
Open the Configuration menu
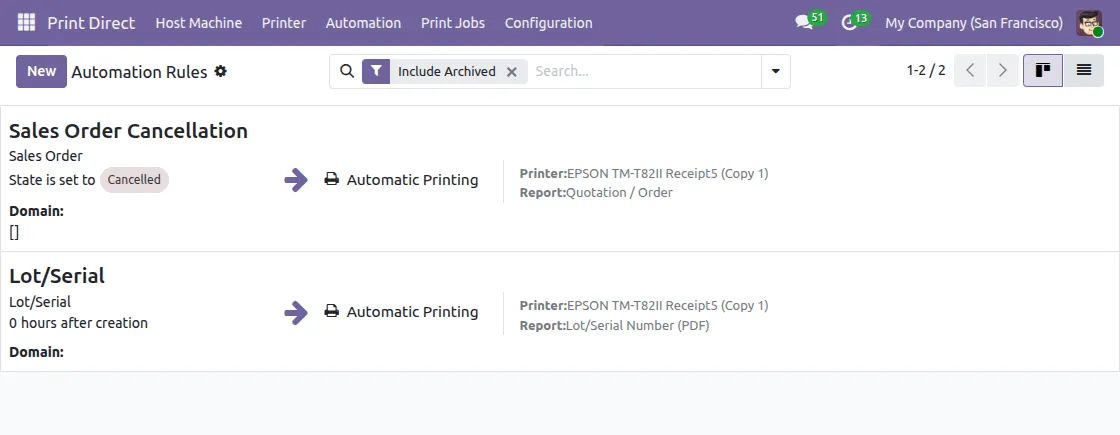(548, 22)
